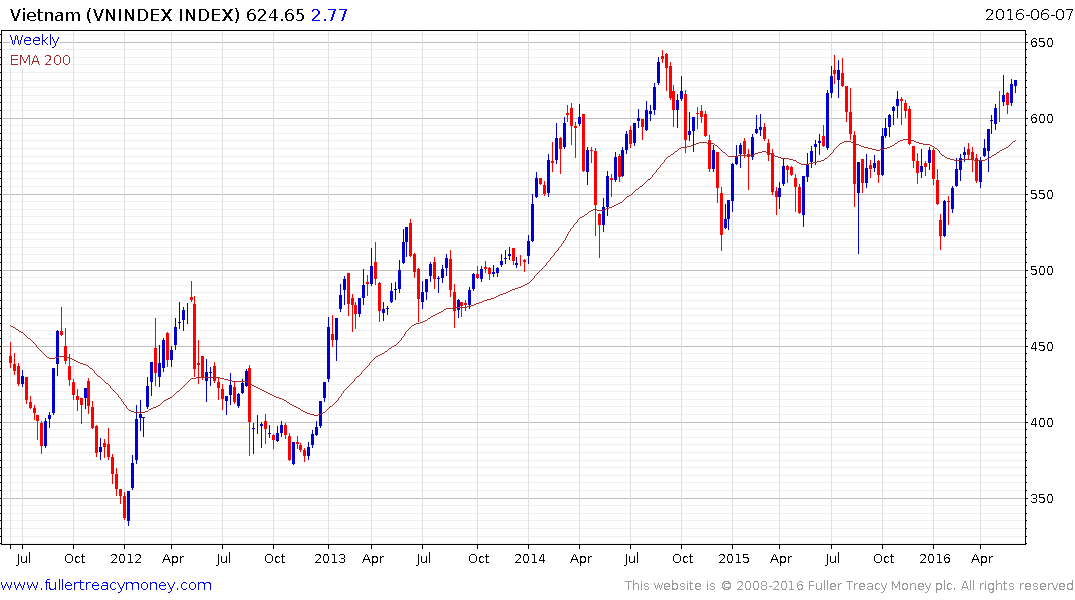This screenshot has width=1075, height=600.
Task: Click the 'EMA 200' legend label
Action: [x=40, y=60]
